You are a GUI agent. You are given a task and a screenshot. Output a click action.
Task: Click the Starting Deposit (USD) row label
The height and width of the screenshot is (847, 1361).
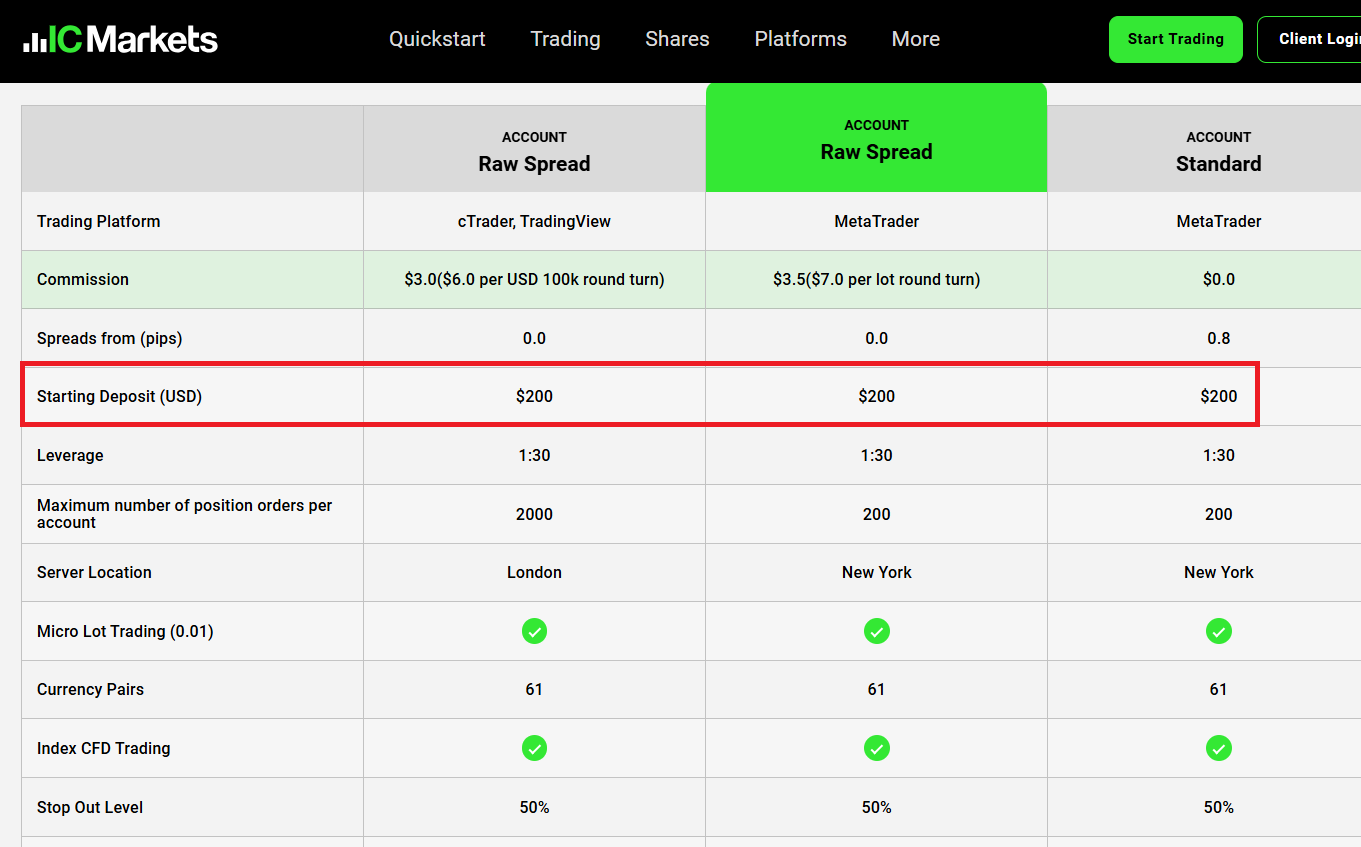(119, 396)
